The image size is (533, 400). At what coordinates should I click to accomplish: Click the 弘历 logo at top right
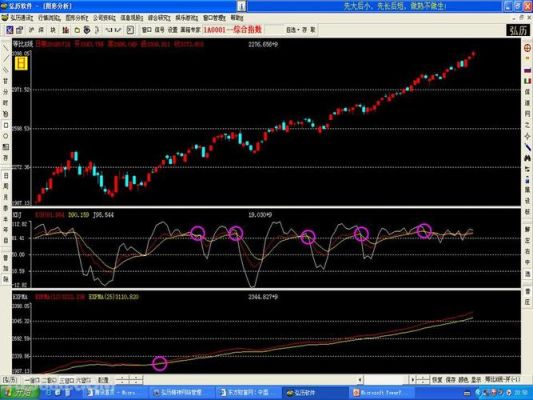click(518, 30)
